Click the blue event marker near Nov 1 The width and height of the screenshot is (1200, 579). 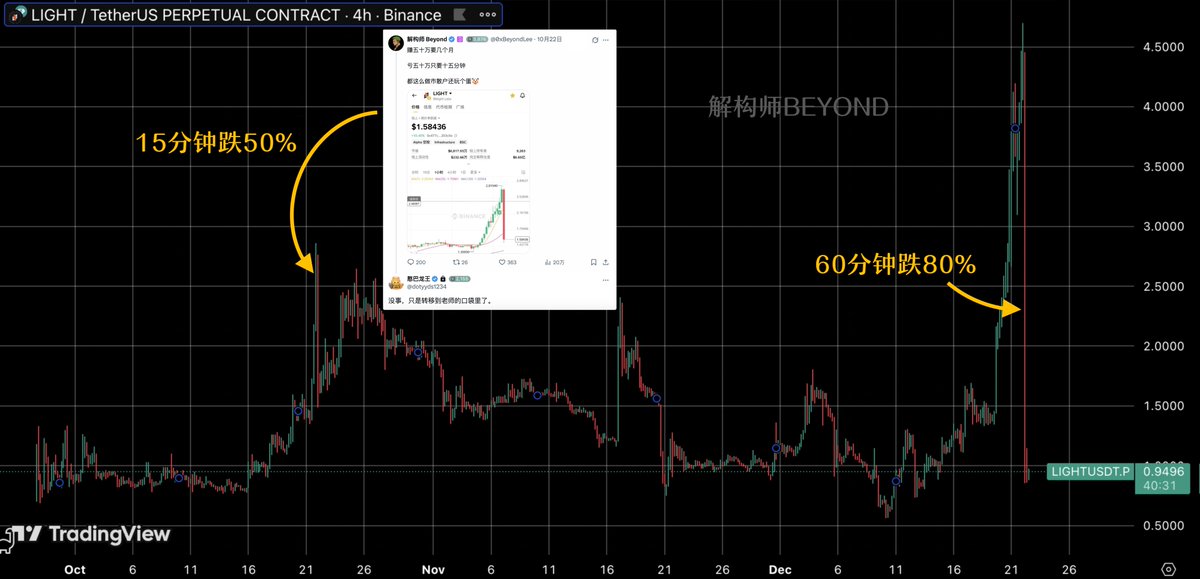418,352
